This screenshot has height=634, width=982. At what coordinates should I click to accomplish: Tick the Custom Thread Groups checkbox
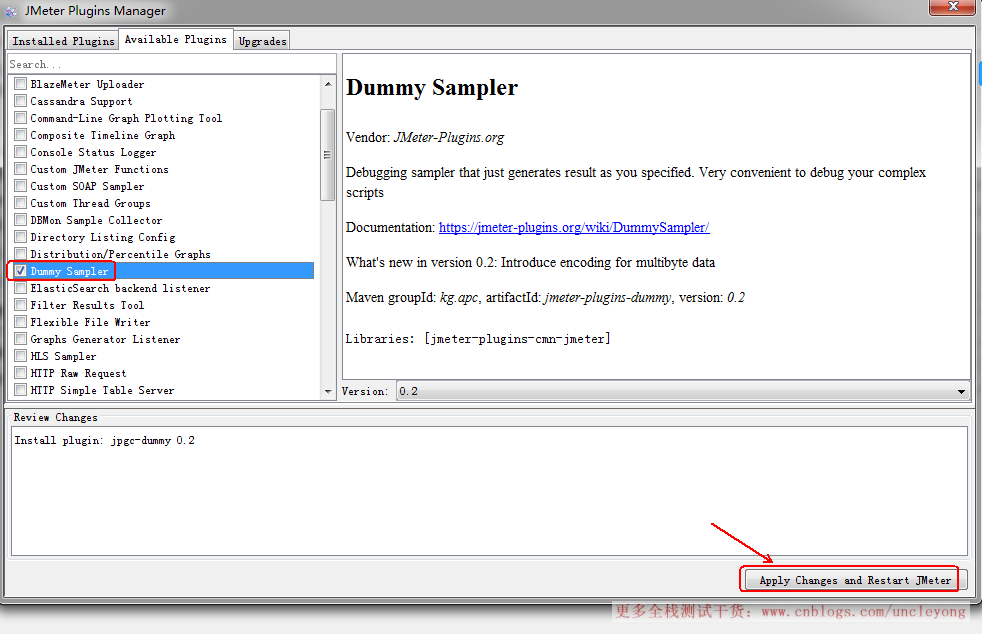pos(21,203)
